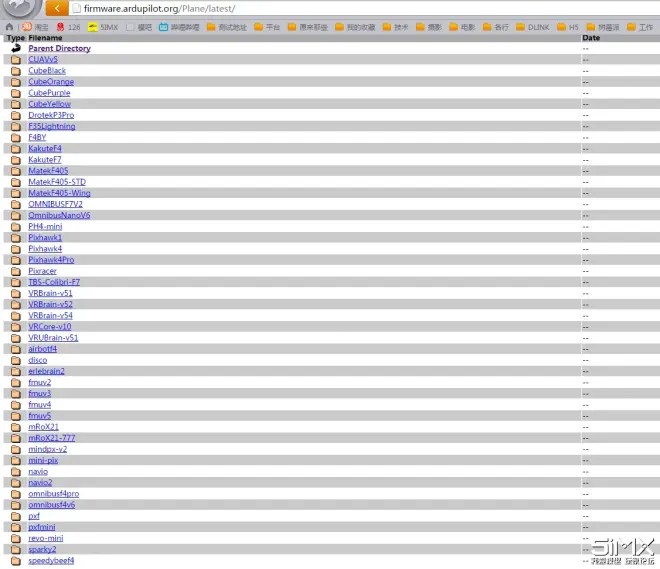Click the folder icon next to CubeBlack
This screenshot has width=660, height=569.
coord(16,71)
